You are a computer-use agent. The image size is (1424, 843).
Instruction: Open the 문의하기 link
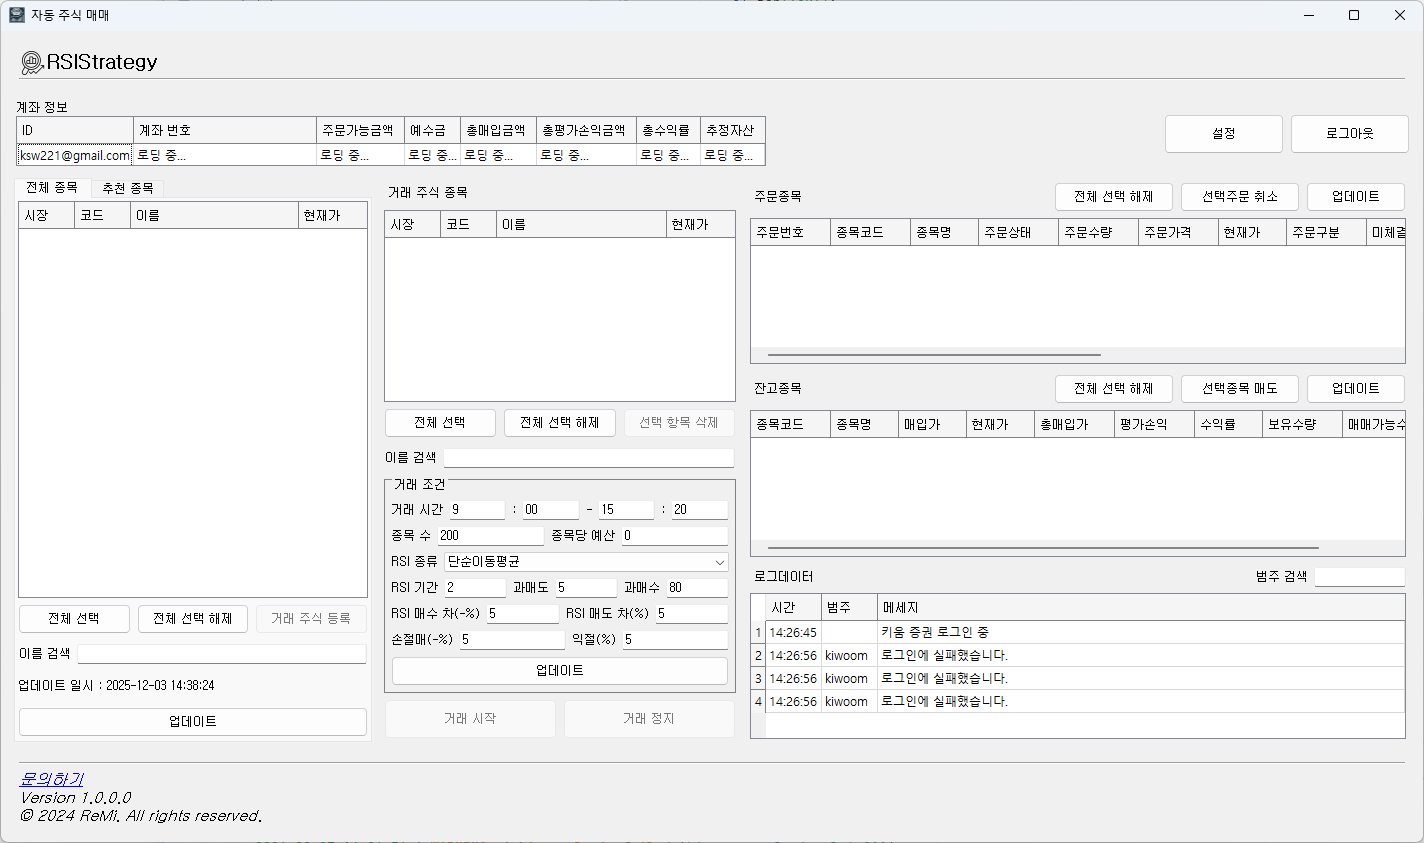(x=52, y=779)
